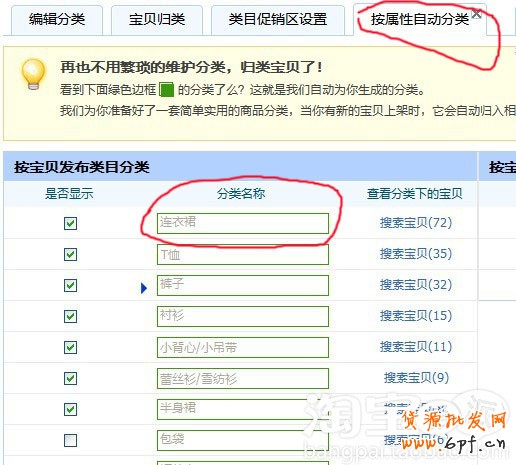516x465 pixels.
Task: Click the 搜索宝贝(11) link
Action: coord(416,347)
